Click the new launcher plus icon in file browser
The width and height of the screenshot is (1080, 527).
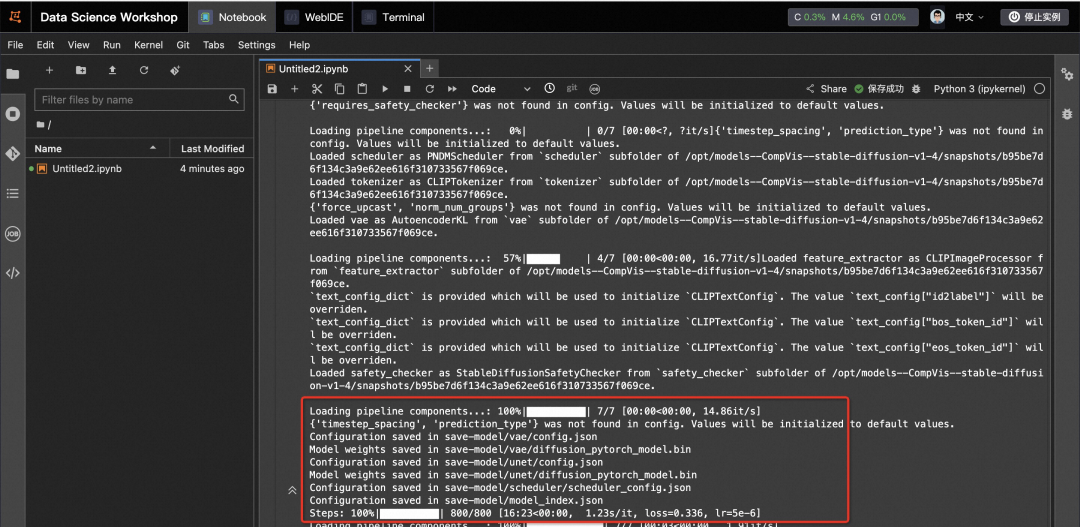(49, 70)
